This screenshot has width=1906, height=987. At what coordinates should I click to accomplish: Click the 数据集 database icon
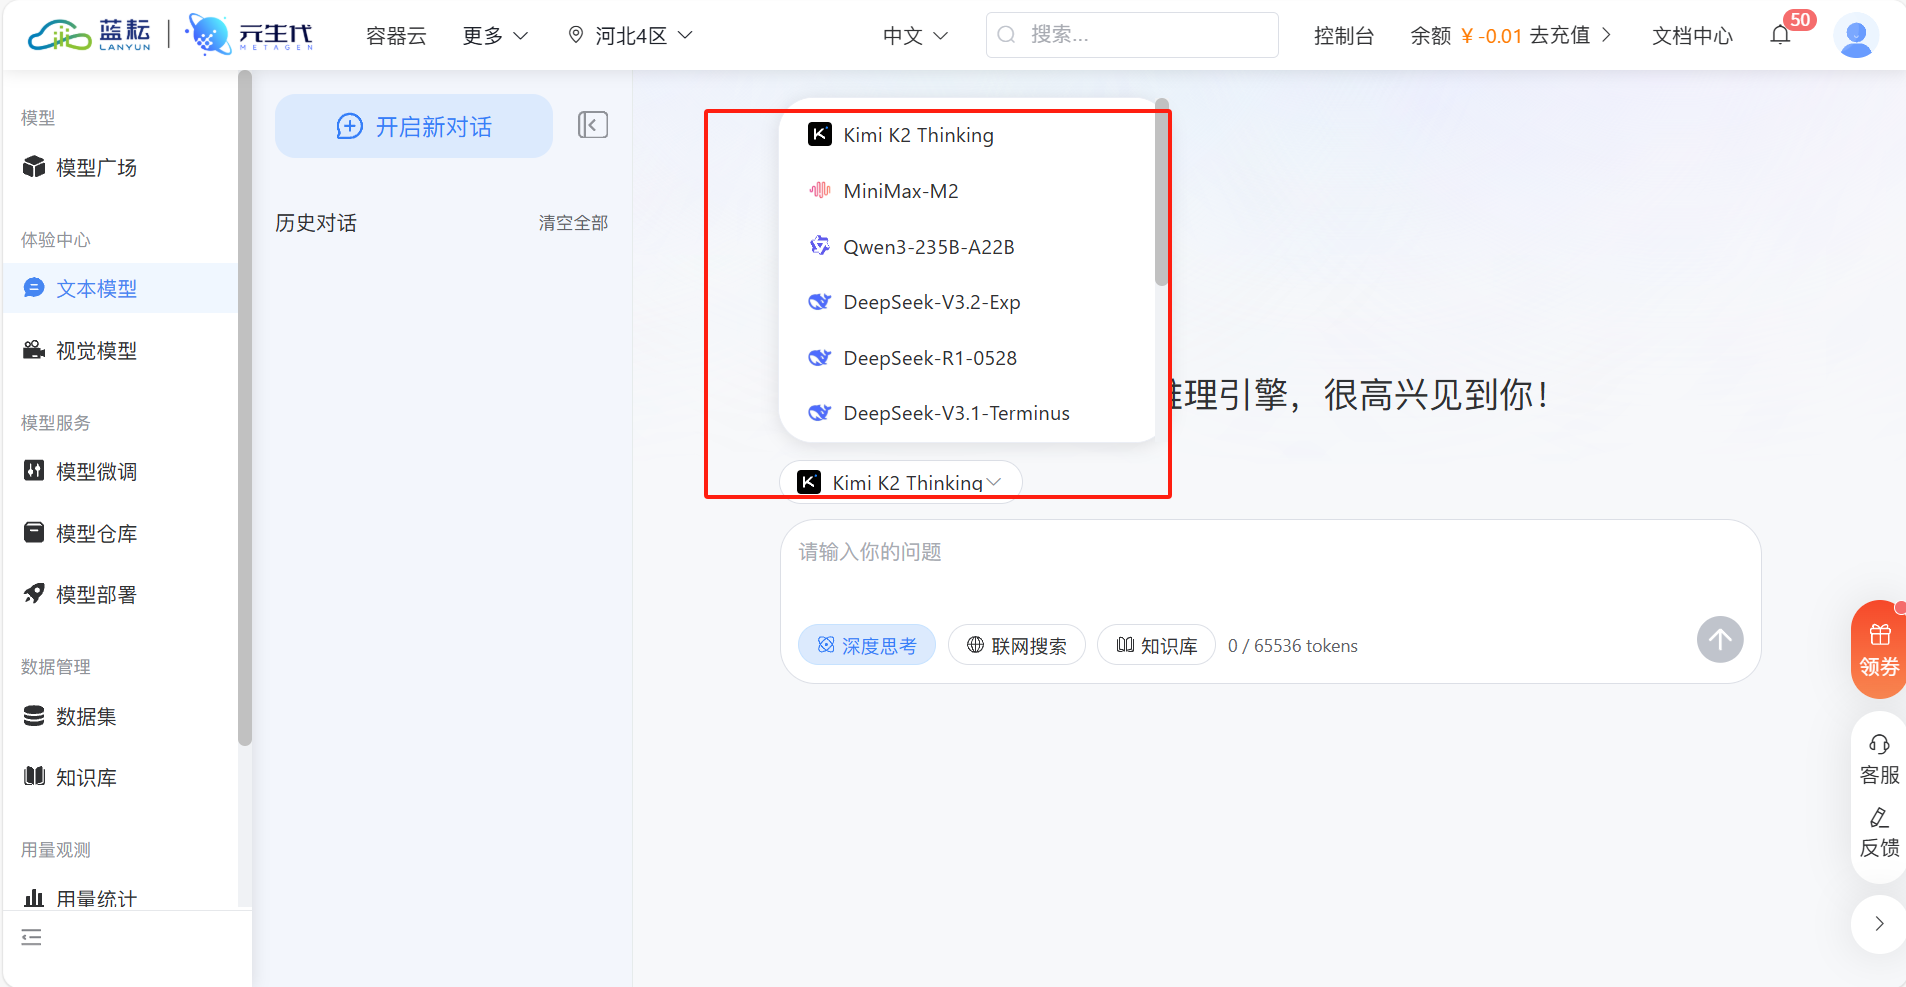tap(34, 715)
